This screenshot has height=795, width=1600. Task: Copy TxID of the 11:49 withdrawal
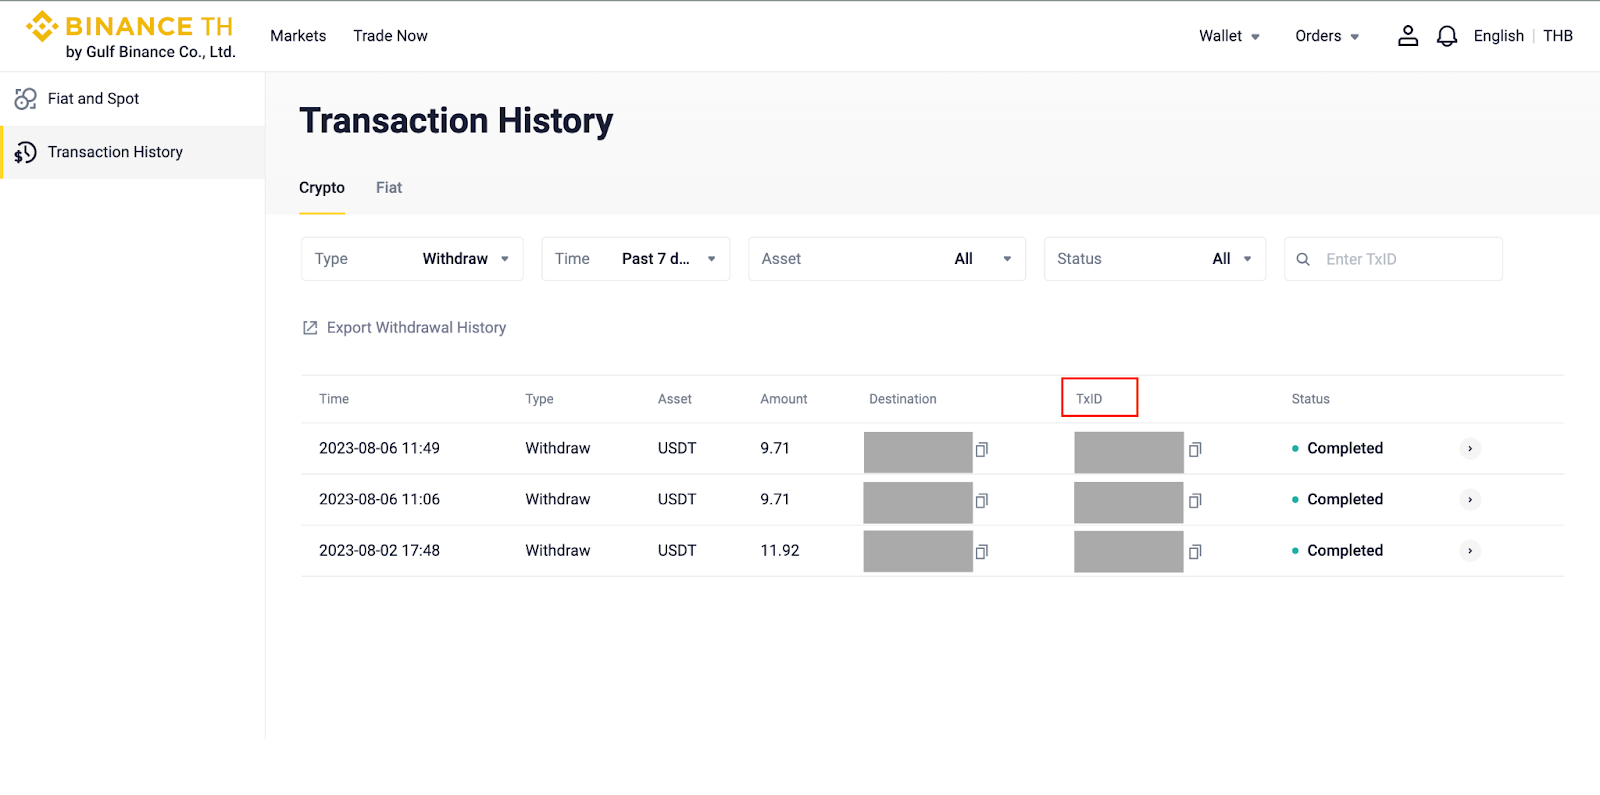click(1195, 449)
